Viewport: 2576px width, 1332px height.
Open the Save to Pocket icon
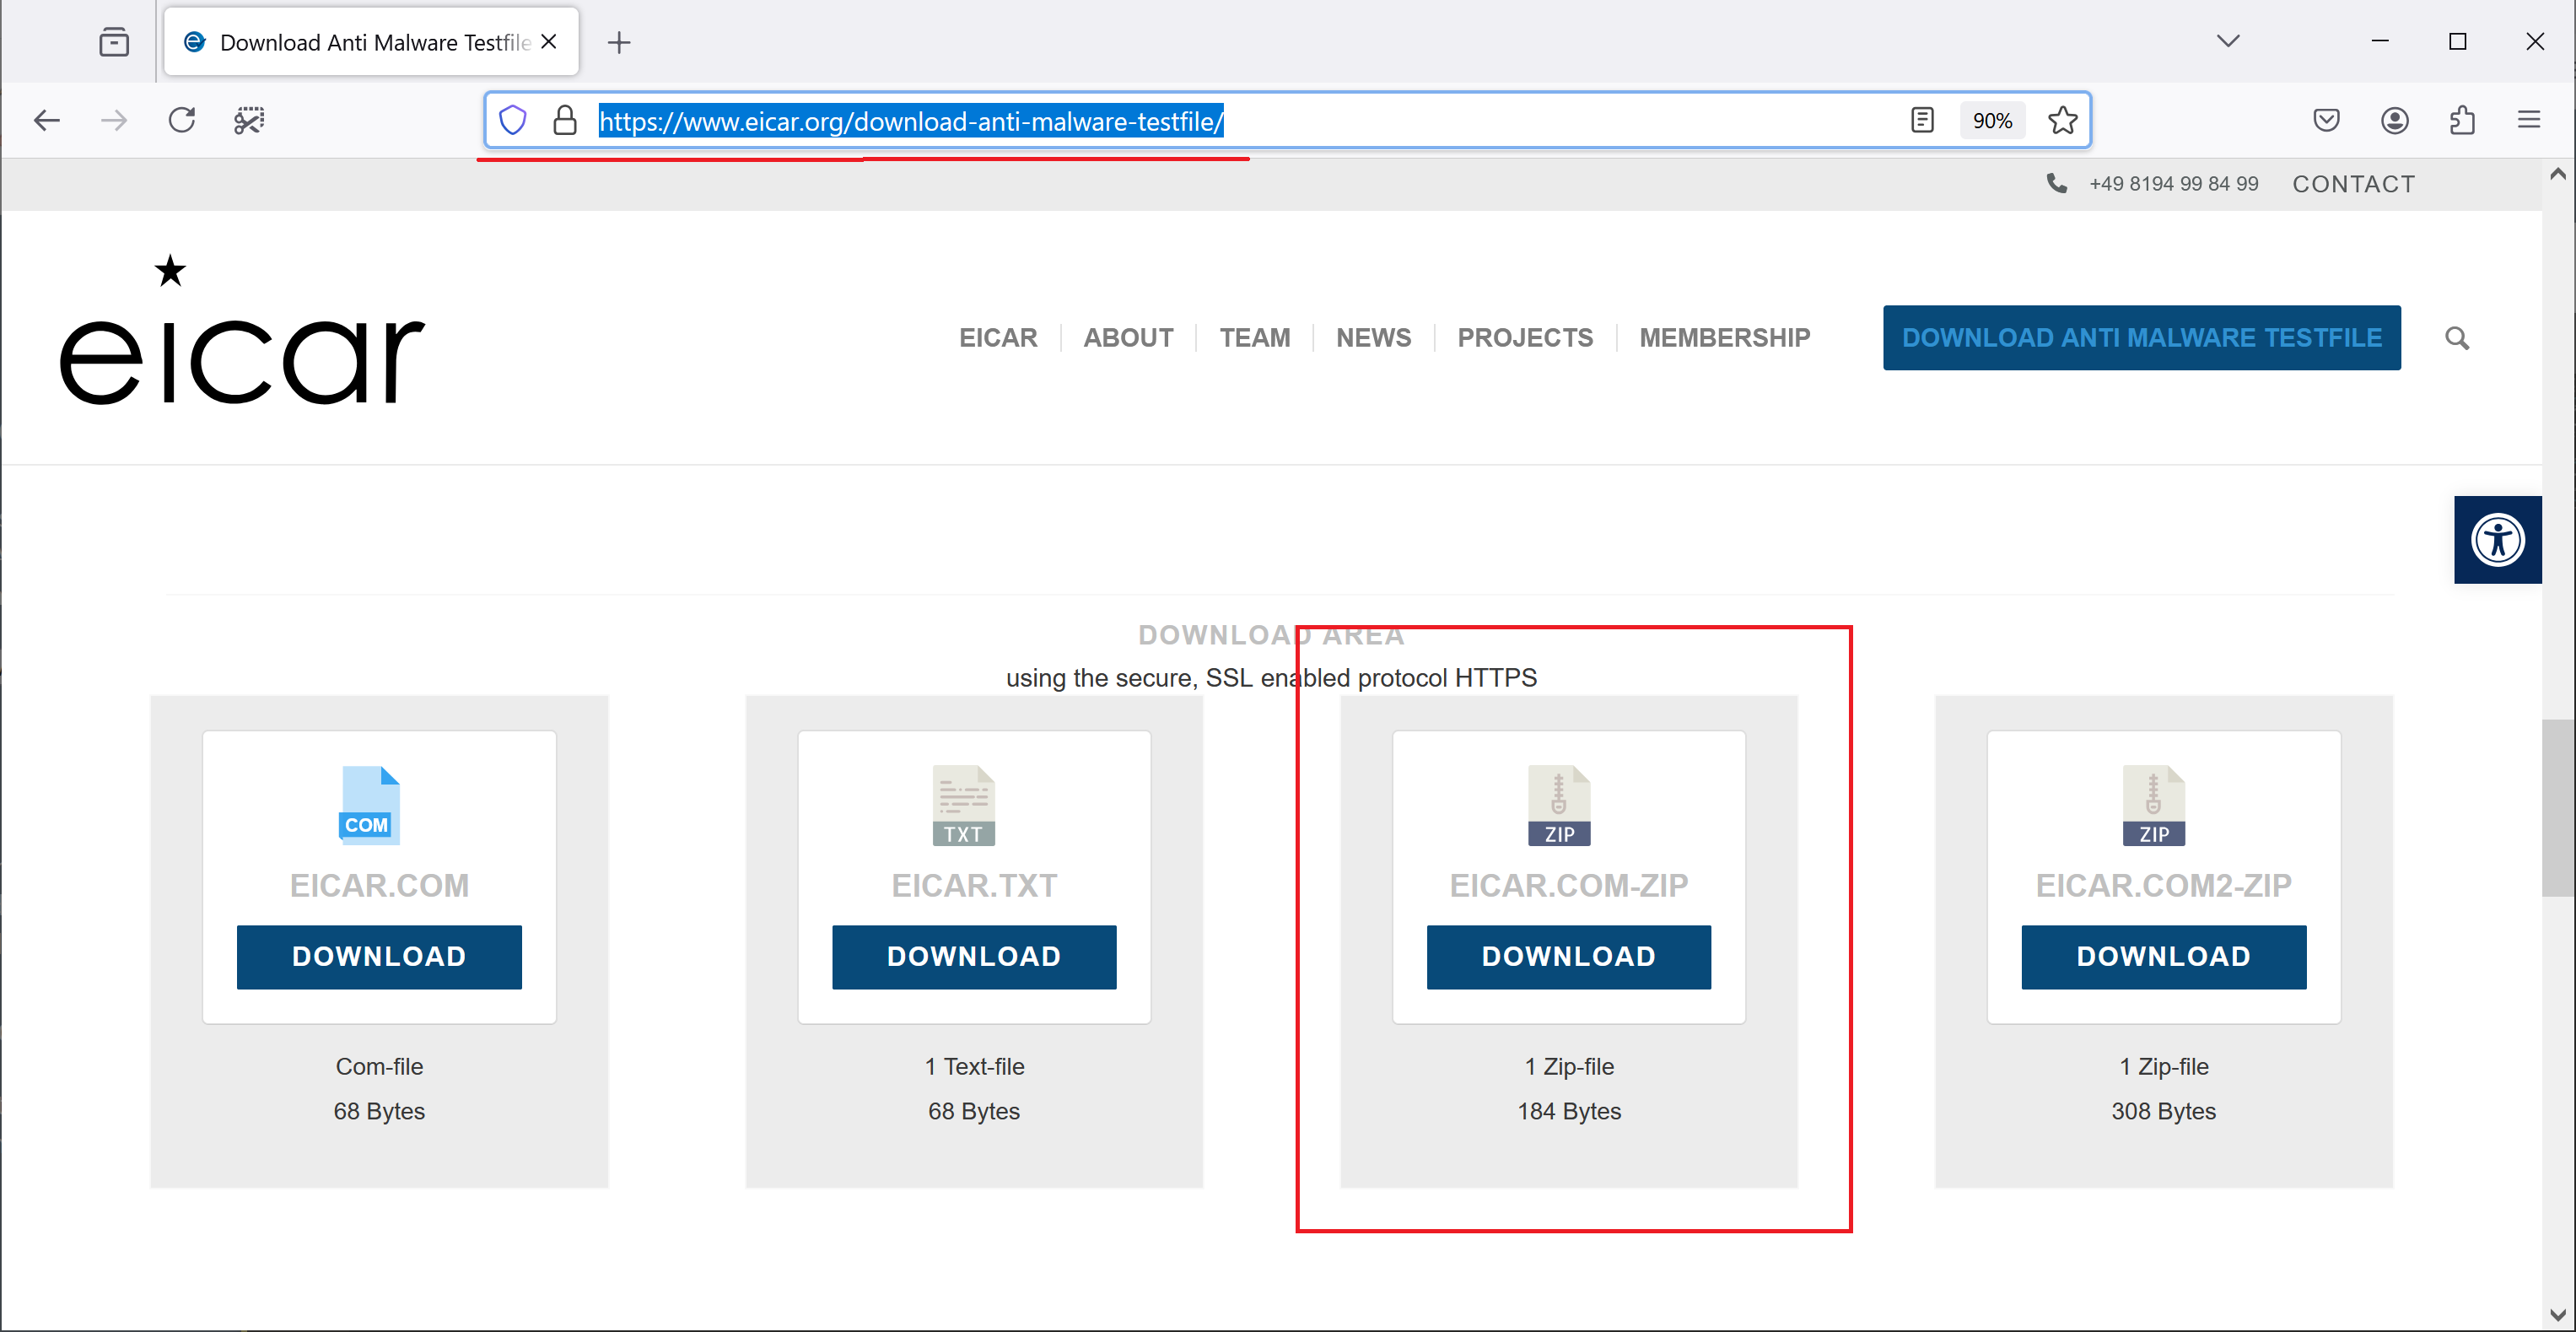pyautogui.click(x=2327, y=121)
